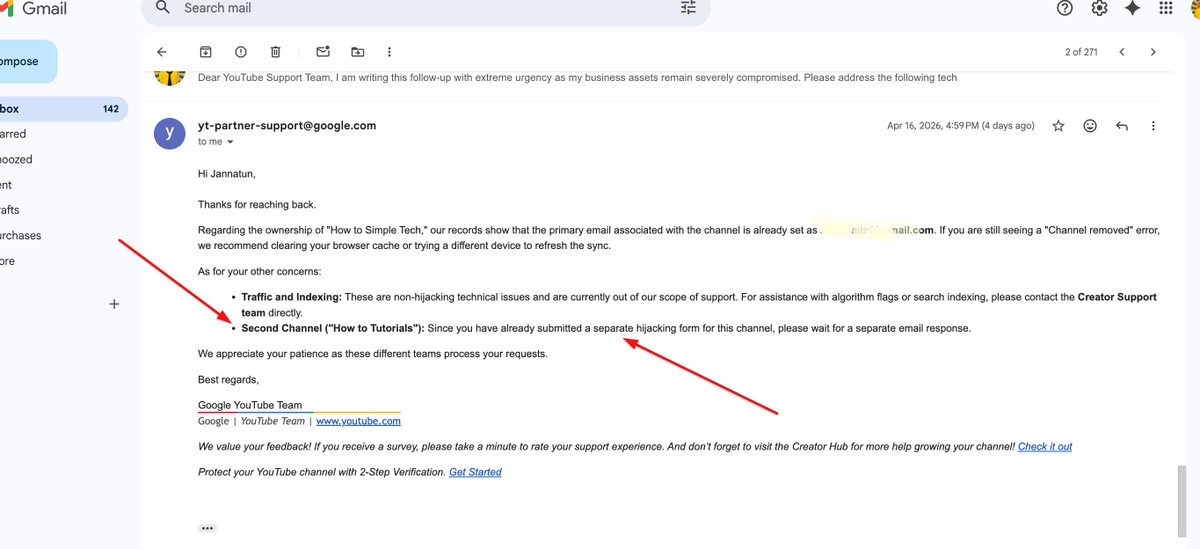Open the Purchases category
The width and height of the screenshot is (1200, 549).
coord(21,236)
